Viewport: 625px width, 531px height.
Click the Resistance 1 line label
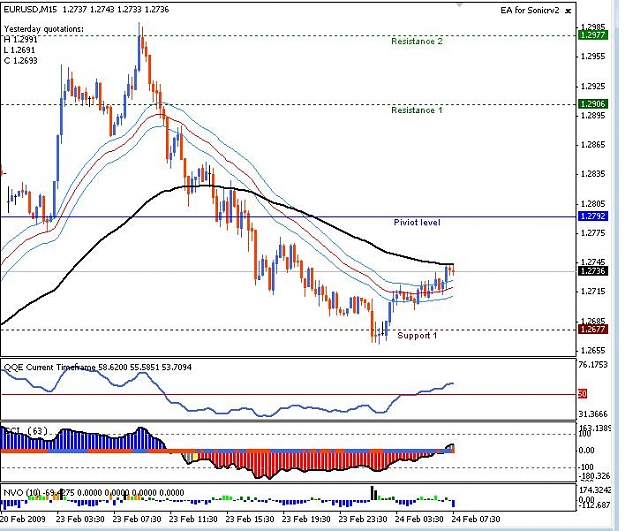click(417, 110)
